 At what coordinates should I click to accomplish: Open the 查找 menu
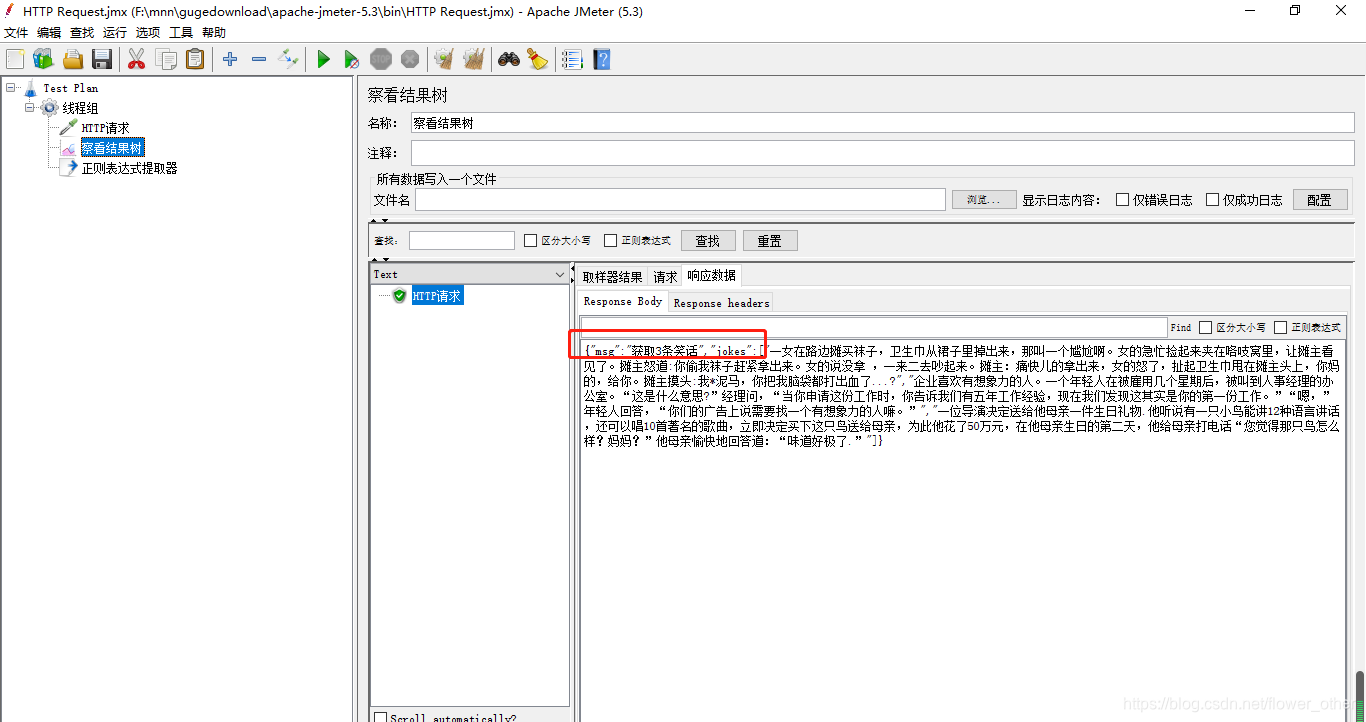click(x=82, y=33)
